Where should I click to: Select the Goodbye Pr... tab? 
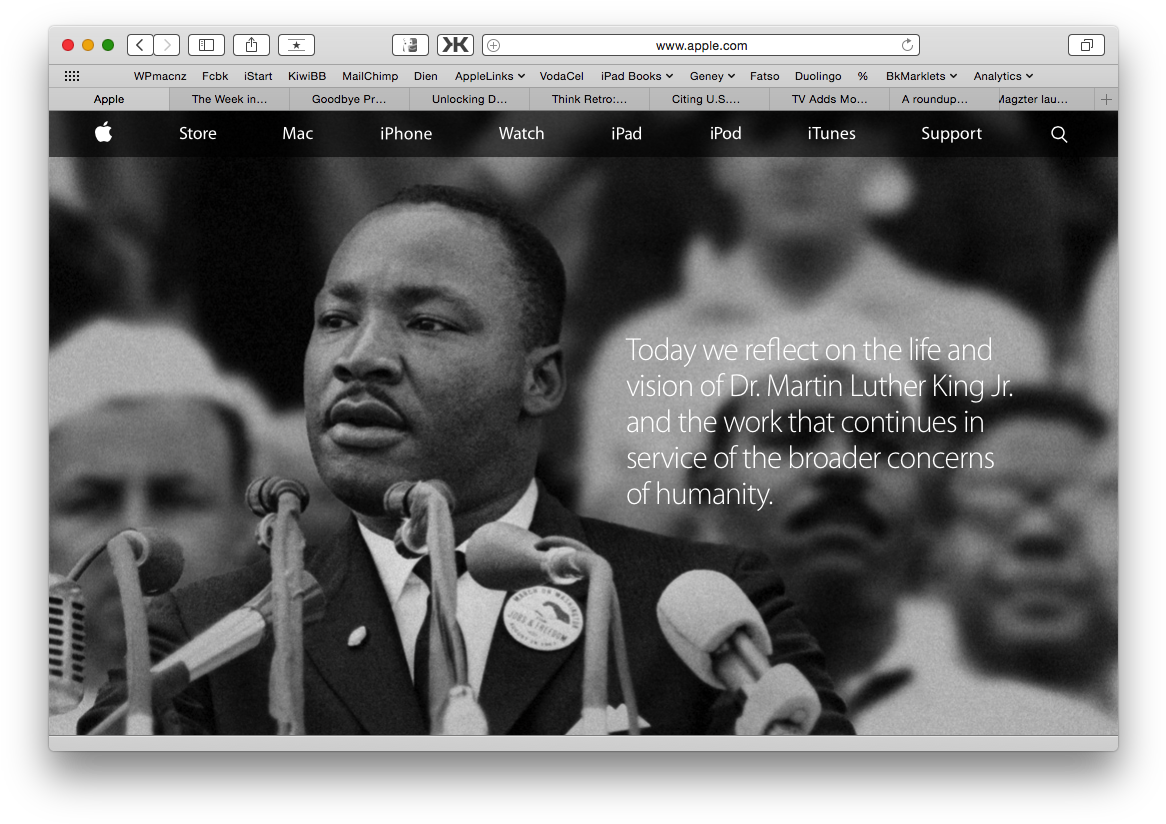[349, 99]
